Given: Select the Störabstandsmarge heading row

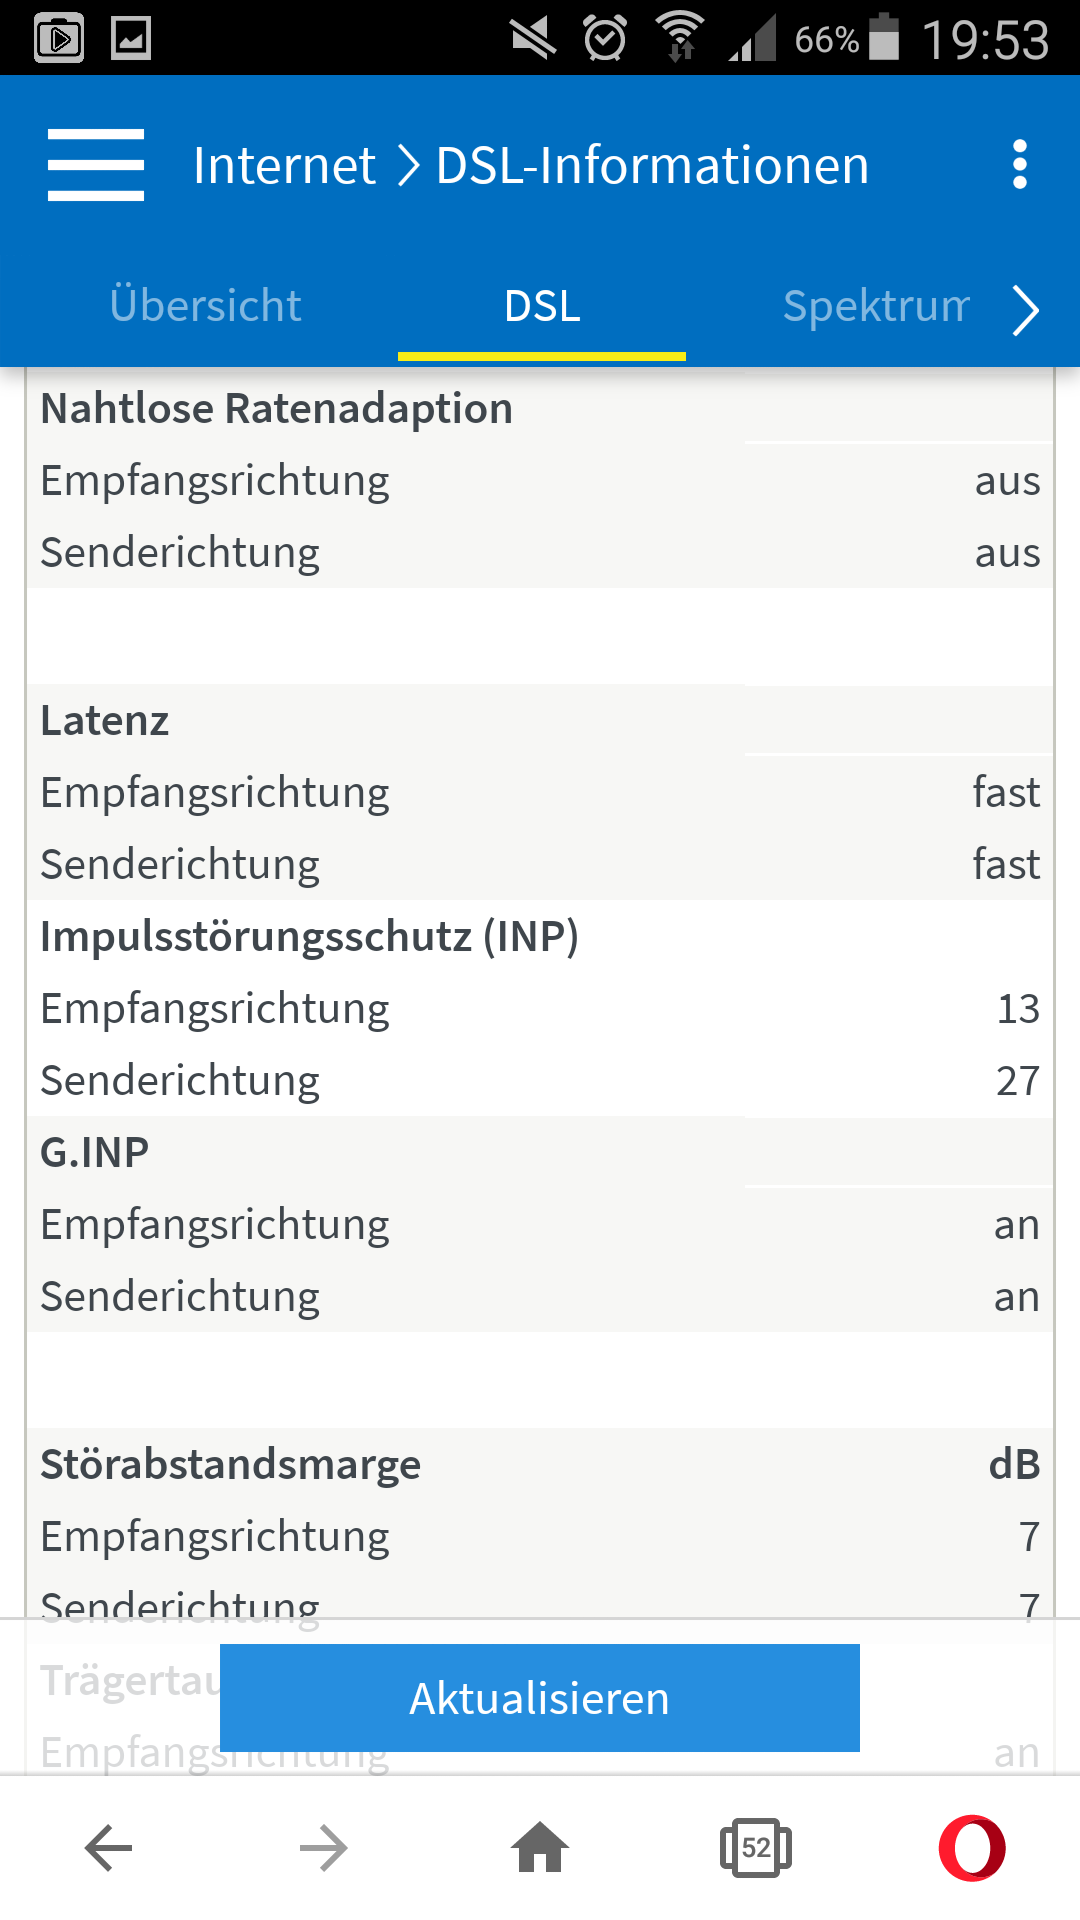Looking at the screenshot, I should coord(540,1464).
